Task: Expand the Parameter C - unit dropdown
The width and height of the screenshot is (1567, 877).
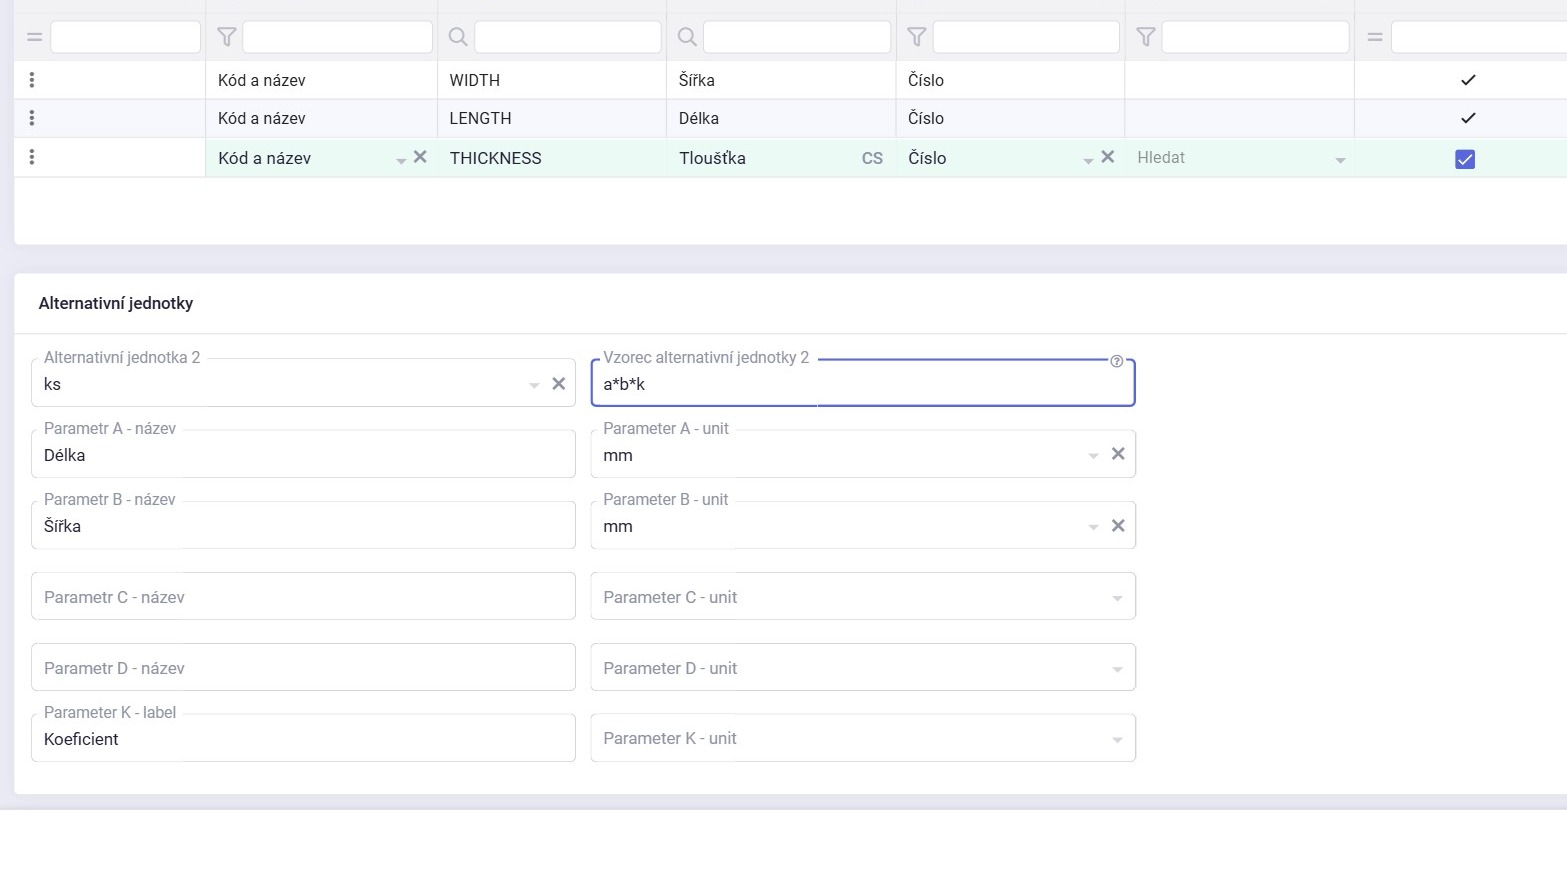Action: tap(1117, 598)
